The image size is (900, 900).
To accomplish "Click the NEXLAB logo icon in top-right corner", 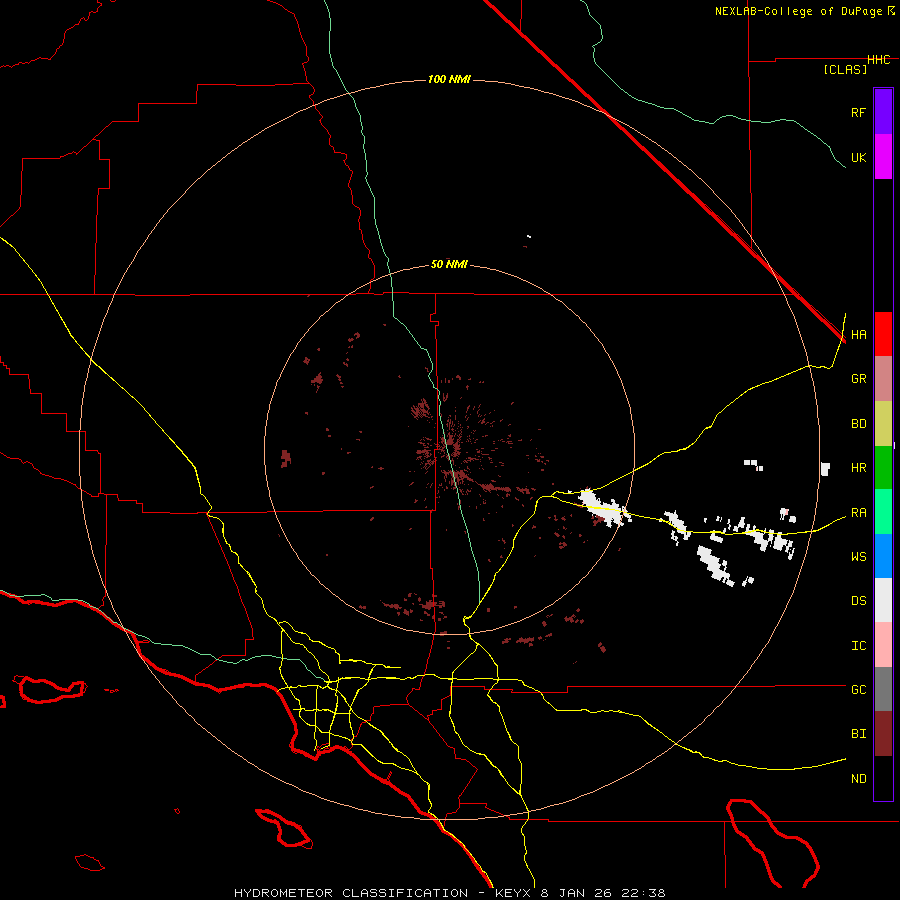I will (x=891, y=11).
